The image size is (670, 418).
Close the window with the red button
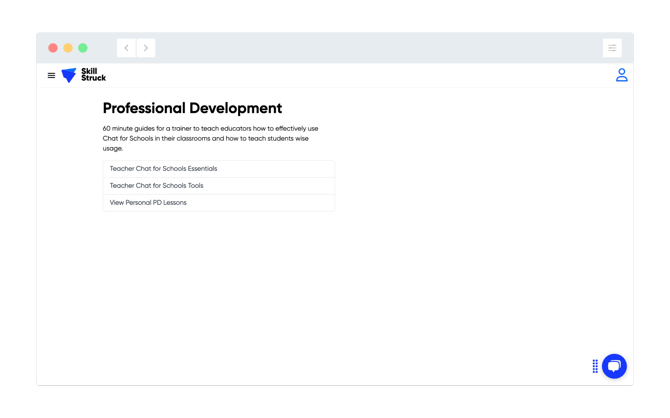point(53,48)
